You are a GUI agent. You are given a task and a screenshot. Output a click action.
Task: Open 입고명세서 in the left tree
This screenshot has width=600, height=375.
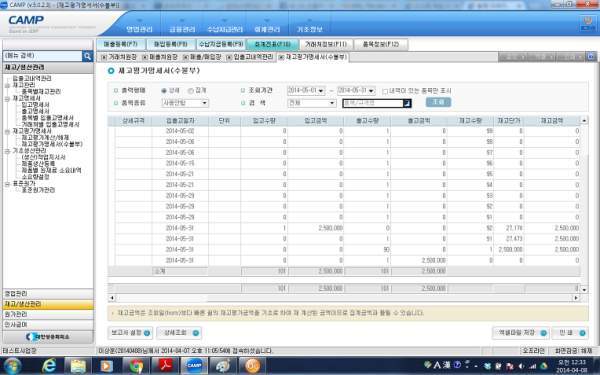tap(35, 105)
